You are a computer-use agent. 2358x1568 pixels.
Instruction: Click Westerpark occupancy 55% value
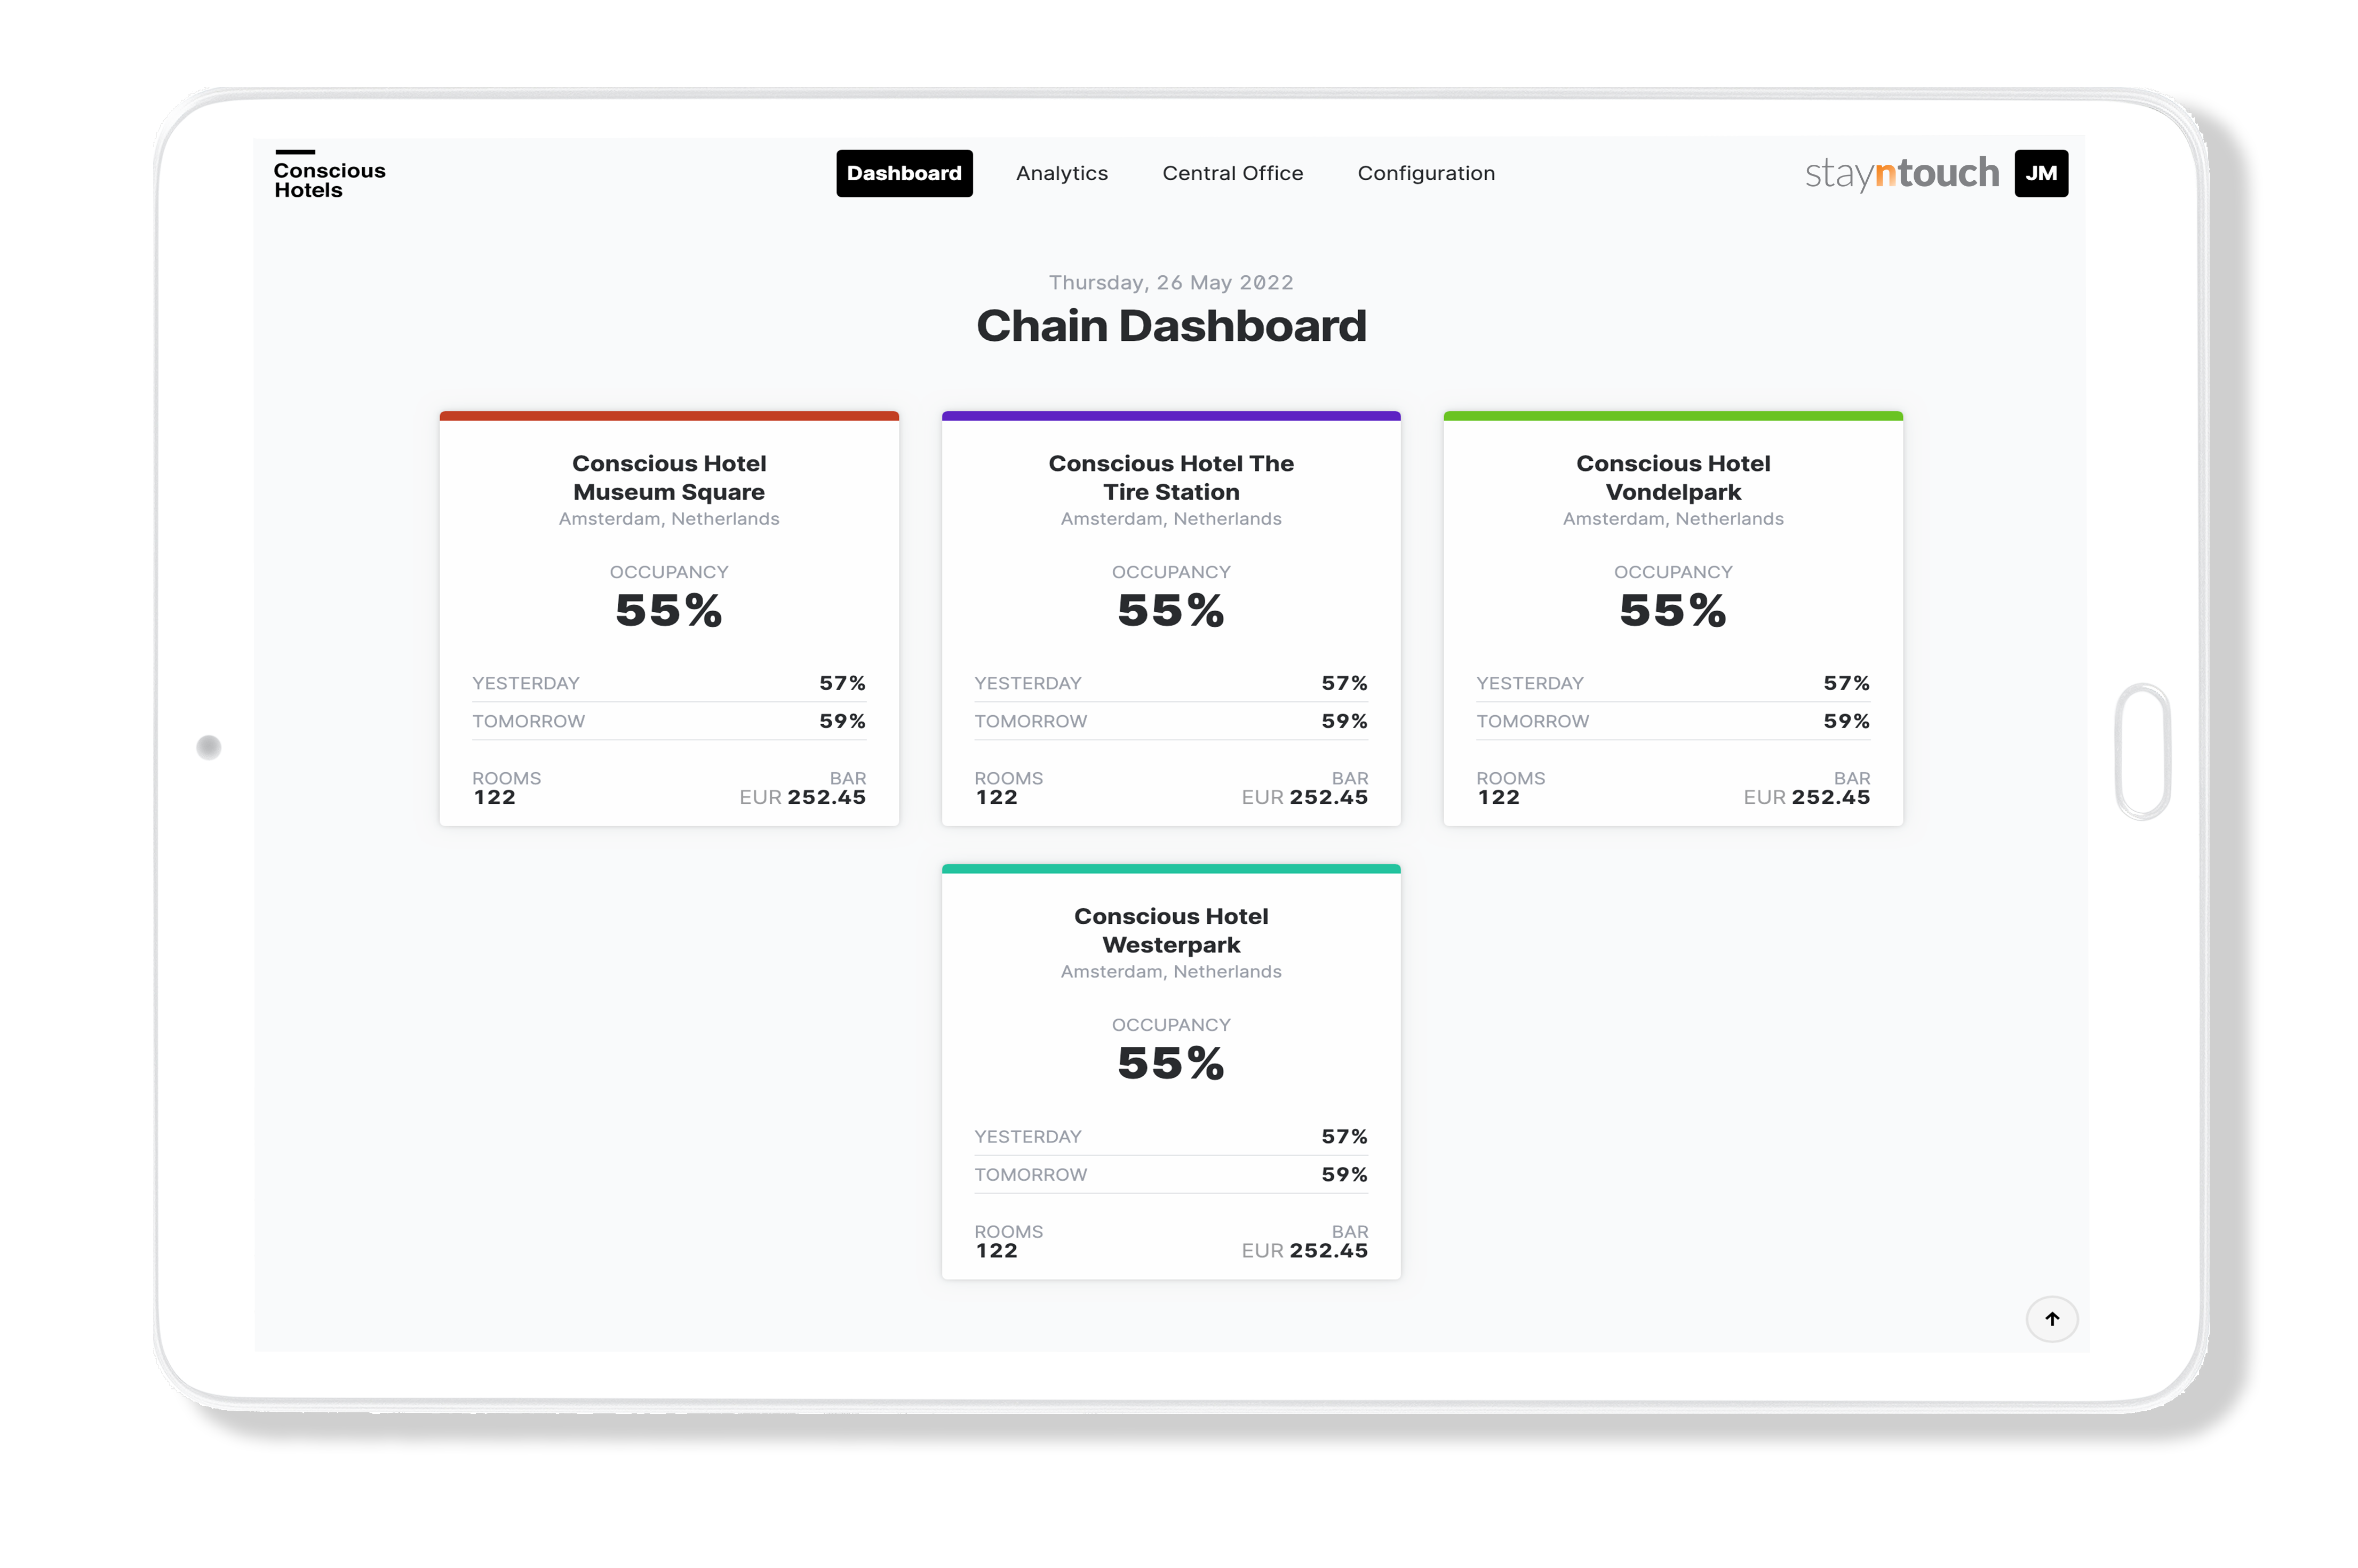tap(1170, 1063)
